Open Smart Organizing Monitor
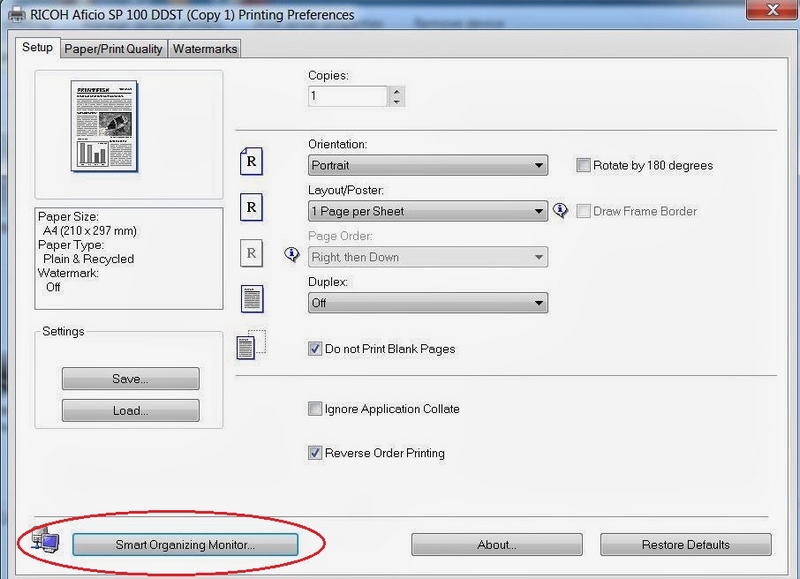Image resolution: width=800 pixels, height=579 pixels. coord(185,545)
